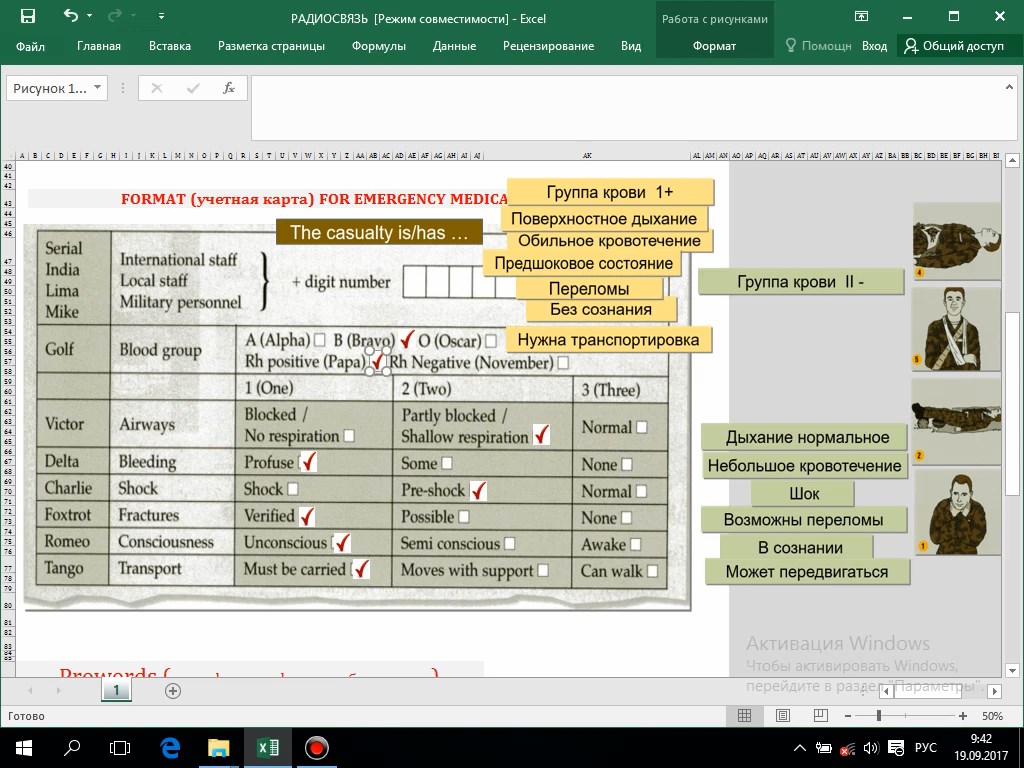The width and height of the screenshot is (1024, 768).
Task: Tick the Rh Negative (November) checkbox
Action: tap(563, 362)
